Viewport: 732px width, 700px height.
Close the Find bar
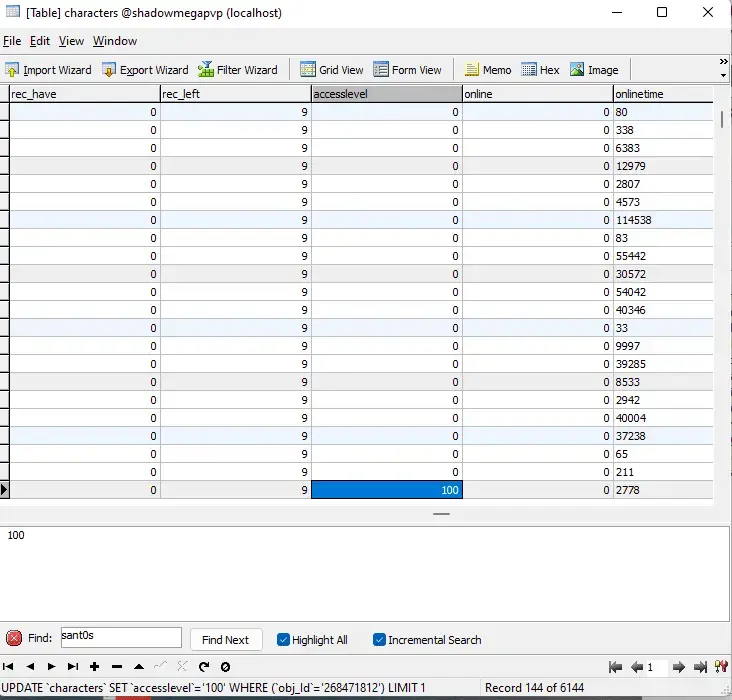[14, 638]
